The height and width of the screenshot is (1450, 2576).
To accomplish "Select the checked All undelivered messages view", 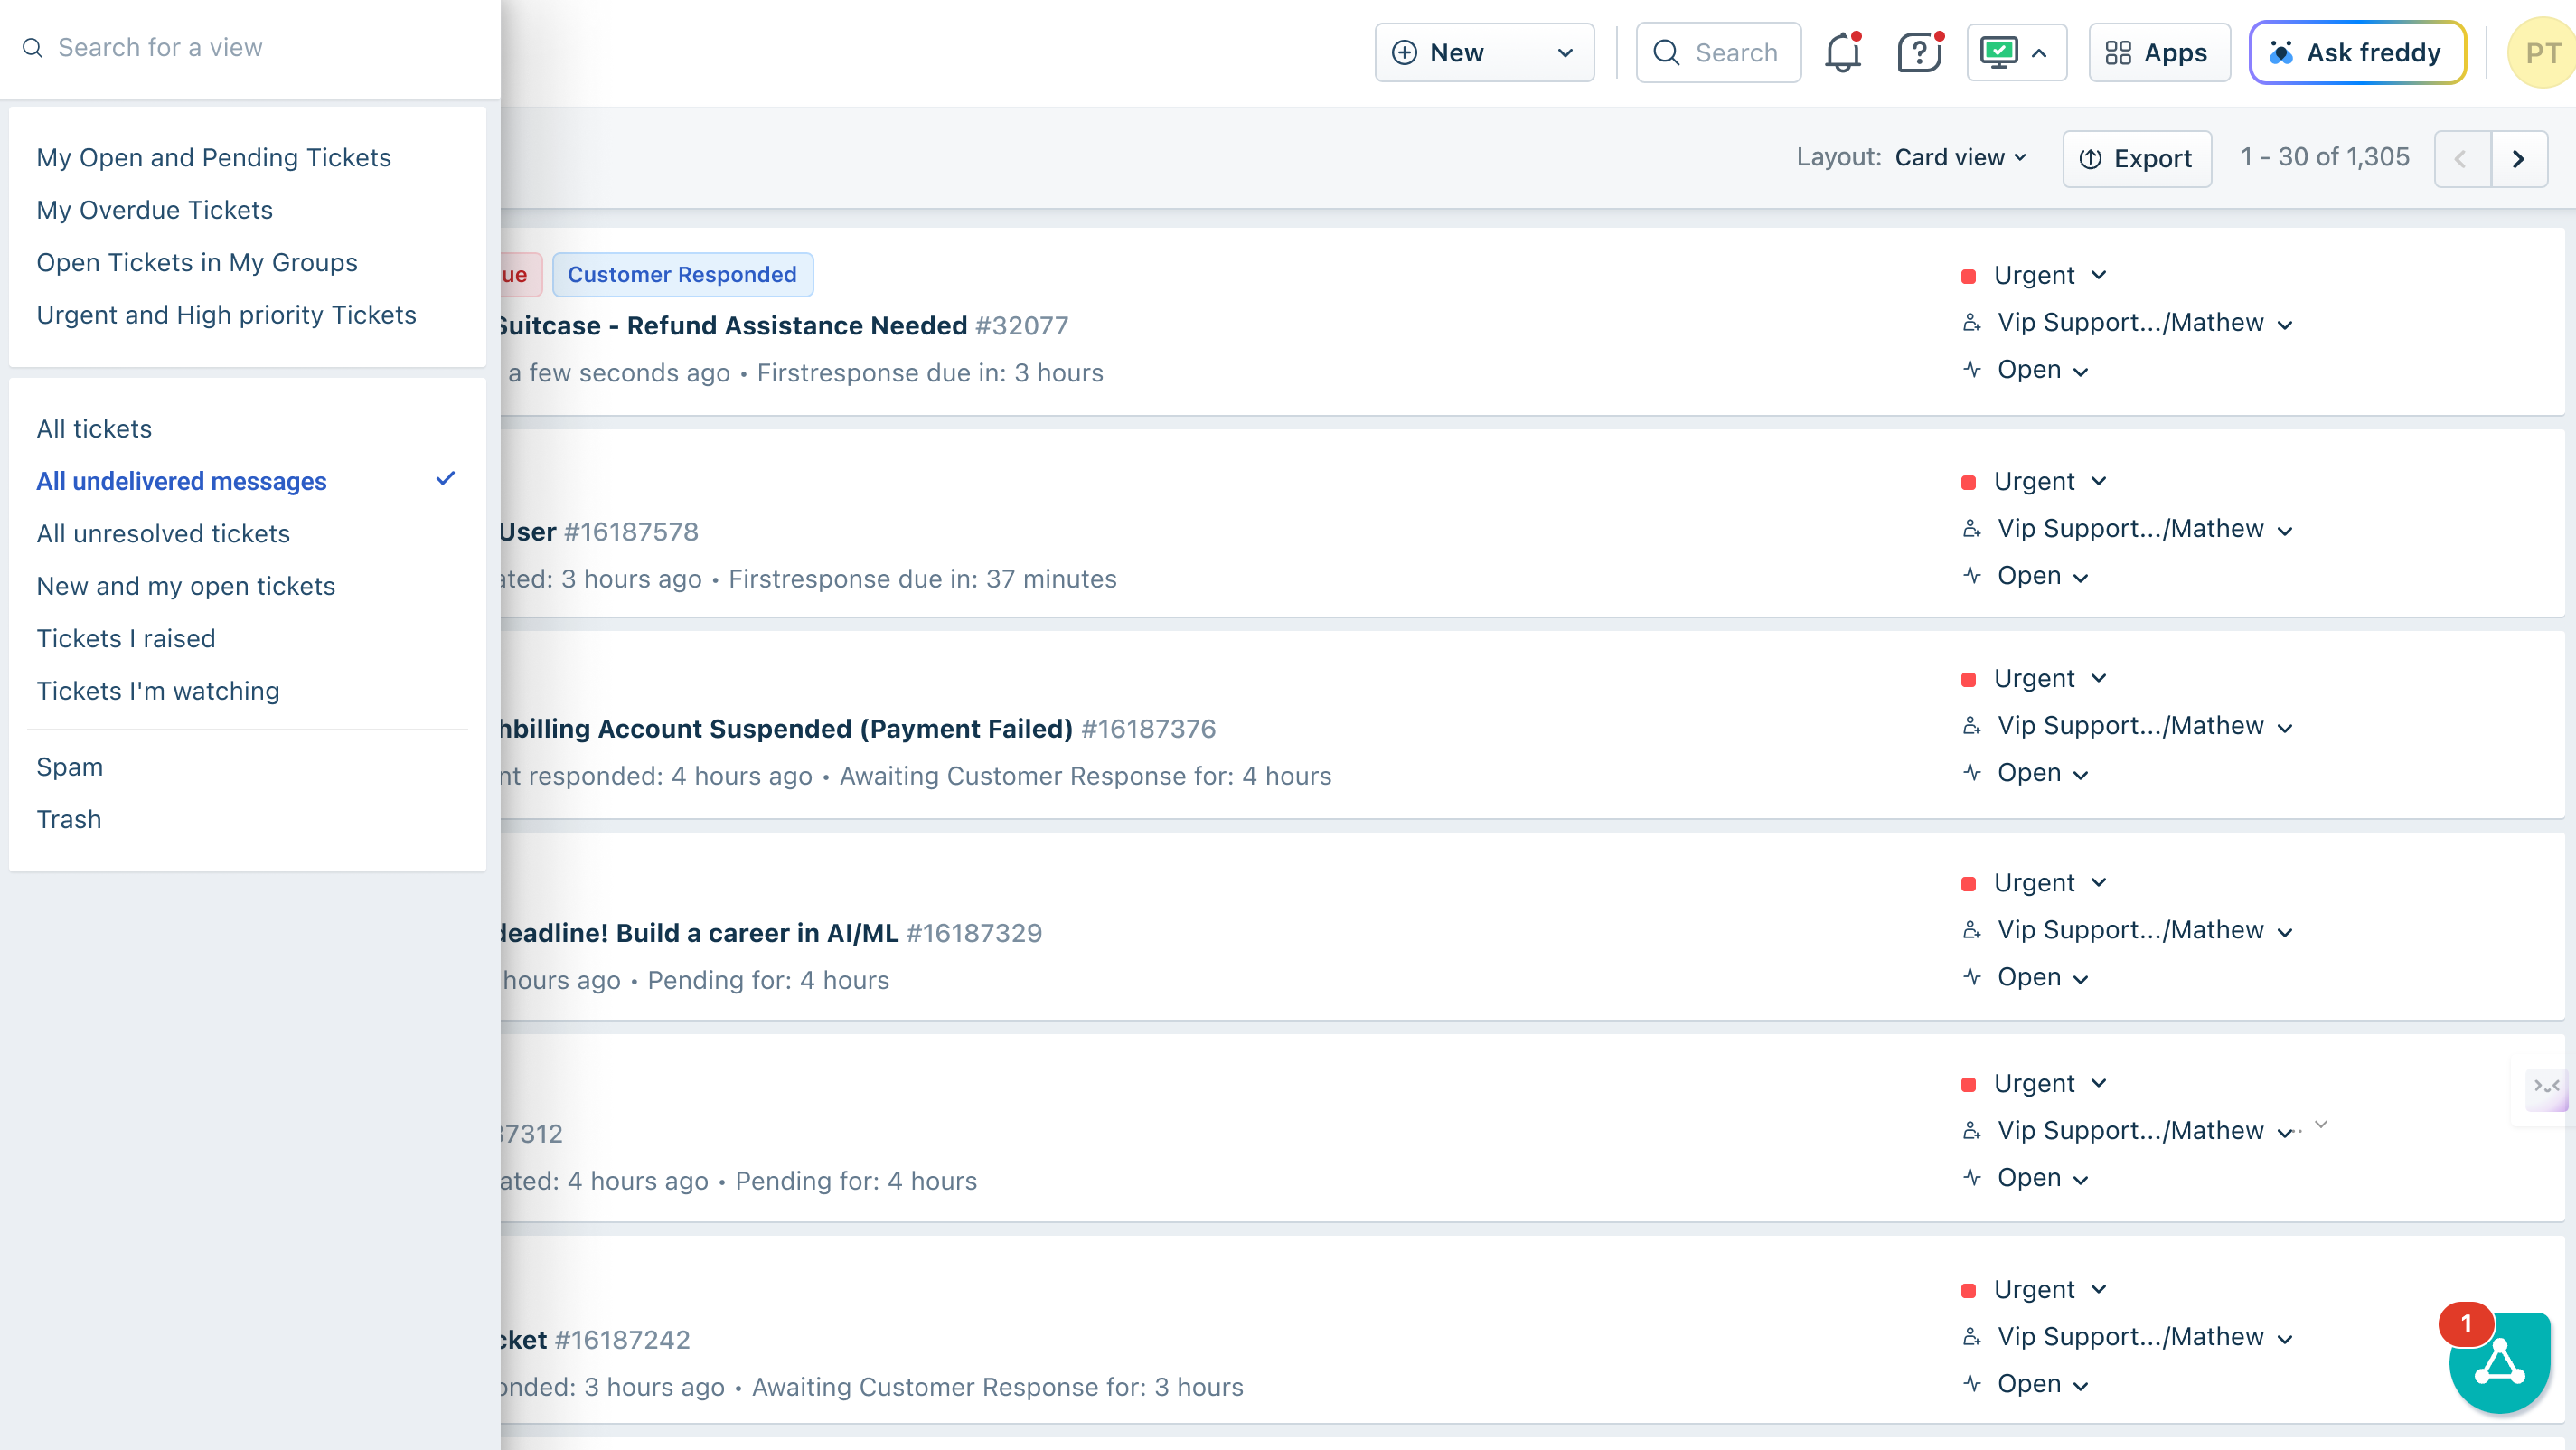I will click(x=182, y=481).
